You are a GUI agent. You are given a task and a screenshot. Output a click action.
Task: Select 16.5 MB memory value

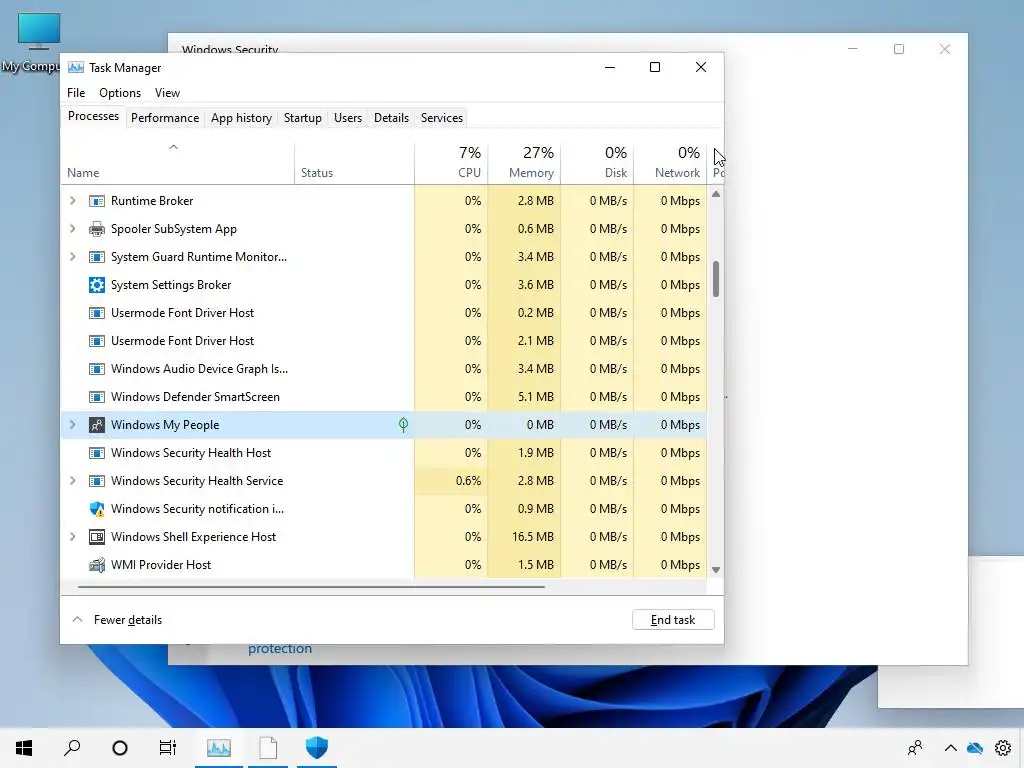point(532,537)
